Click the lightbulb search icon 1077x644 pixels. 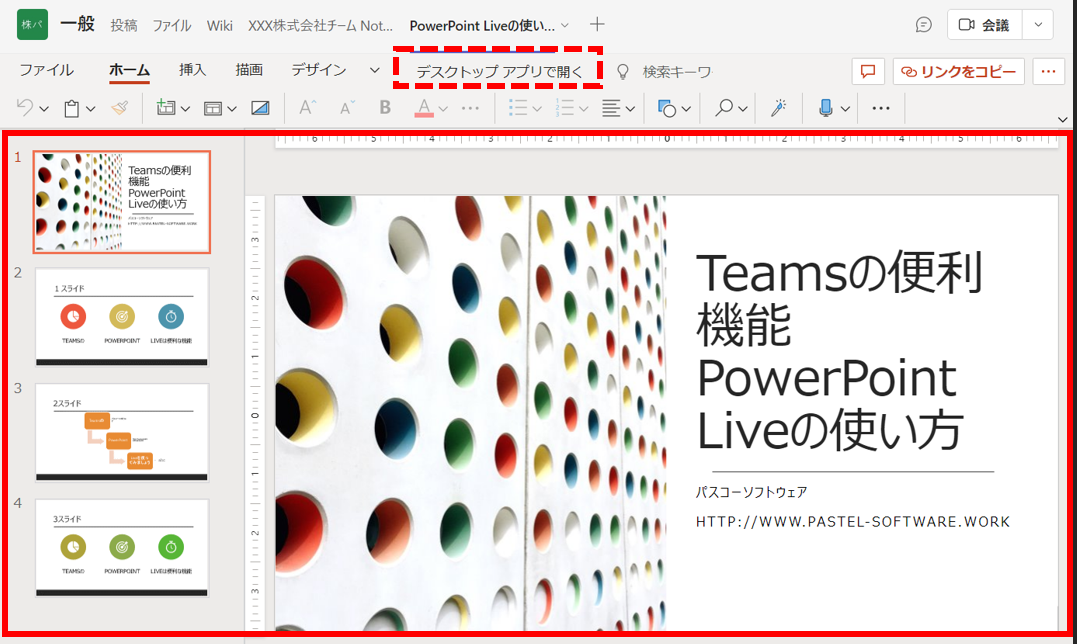[622, 71]
